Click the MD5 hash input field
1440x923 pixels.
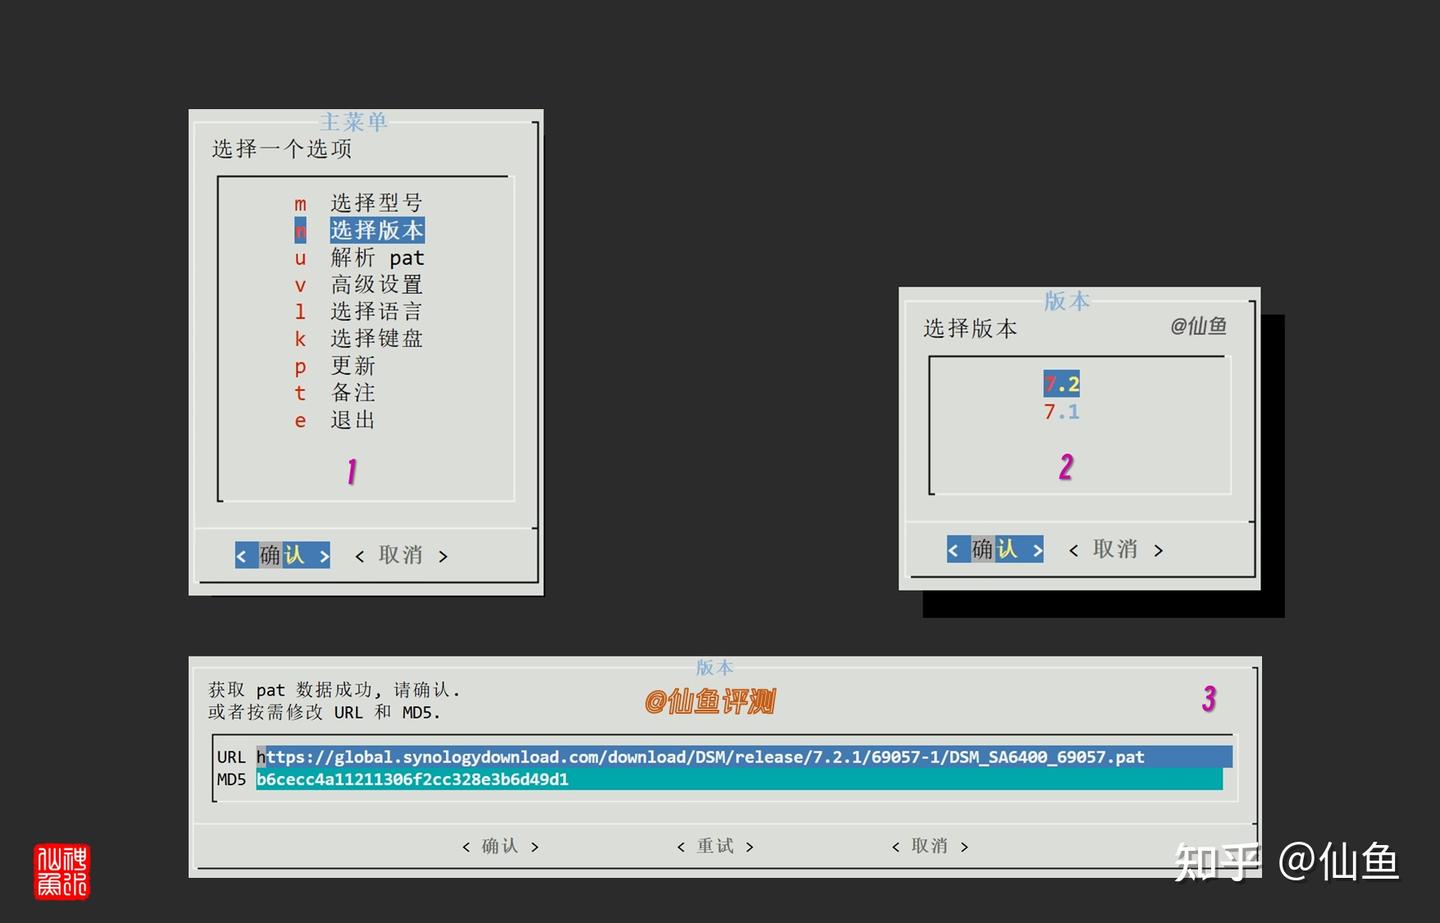pyautogui.click(x=739, y=779)
